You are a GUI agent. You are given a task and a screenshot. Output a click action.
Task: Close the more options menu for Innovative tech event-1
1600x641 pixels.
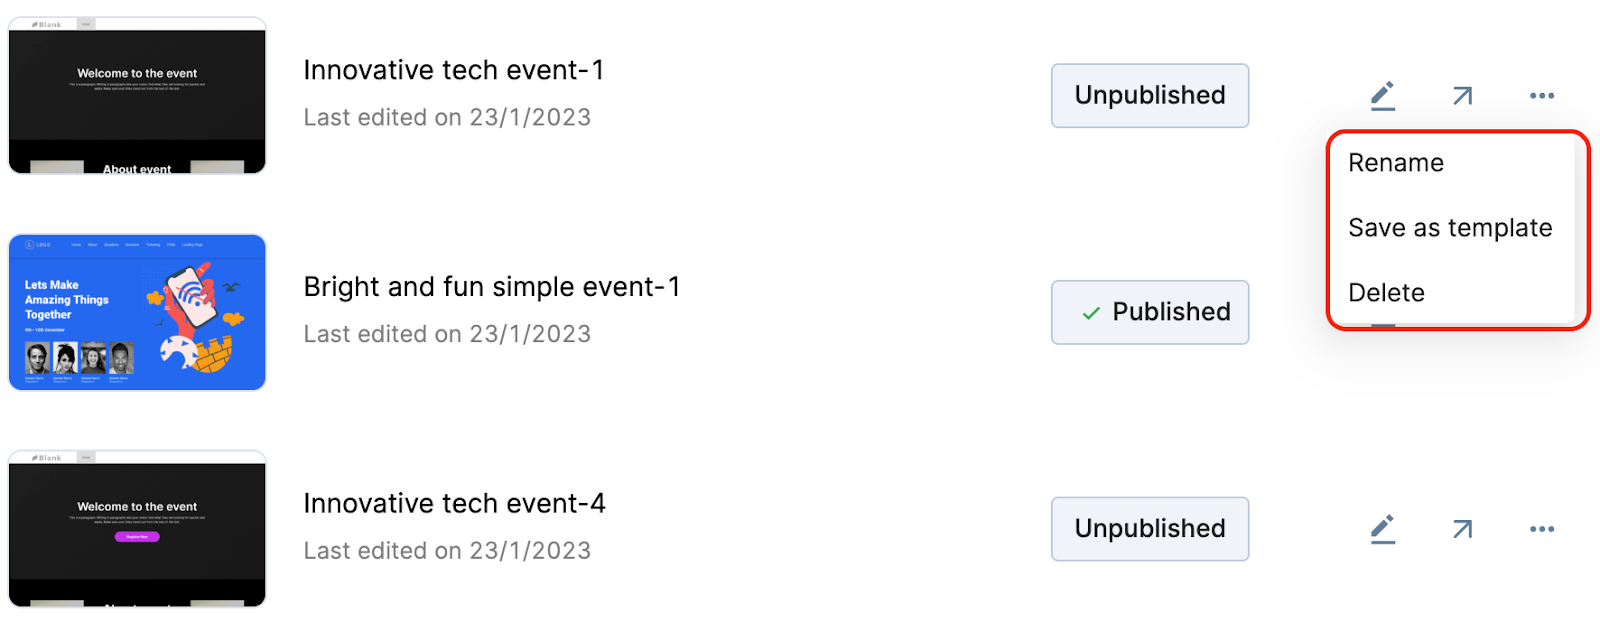[x=1541, y=96]
